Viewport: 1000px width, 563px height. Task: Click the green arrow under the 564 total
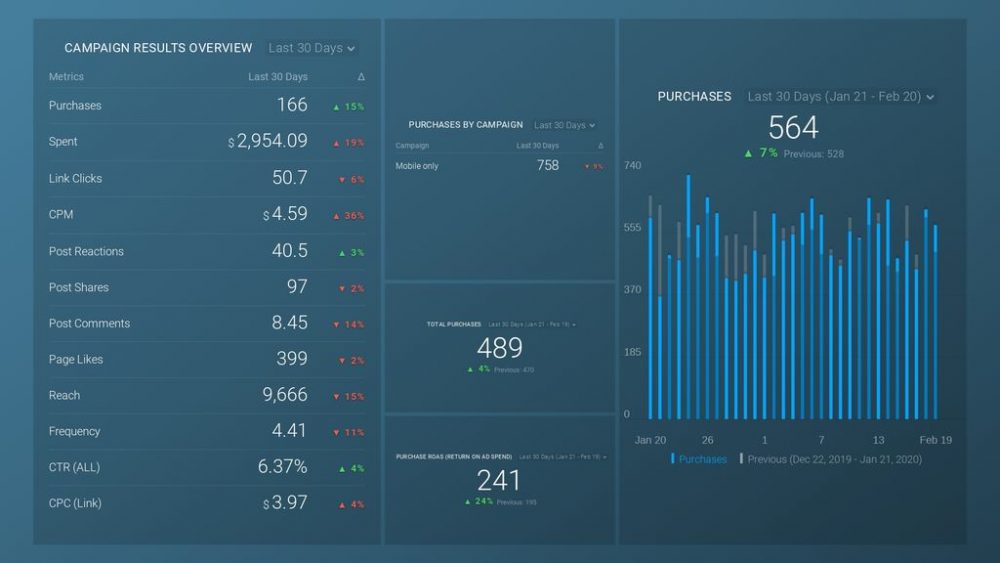coord(748,153)
